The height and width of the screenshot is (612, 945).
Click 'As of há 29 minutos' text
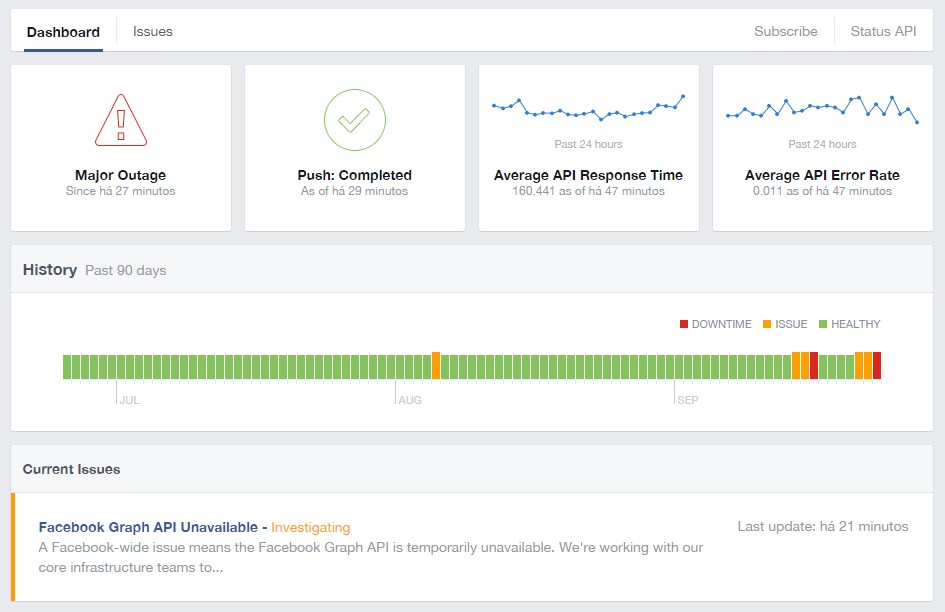coord(354,191)
